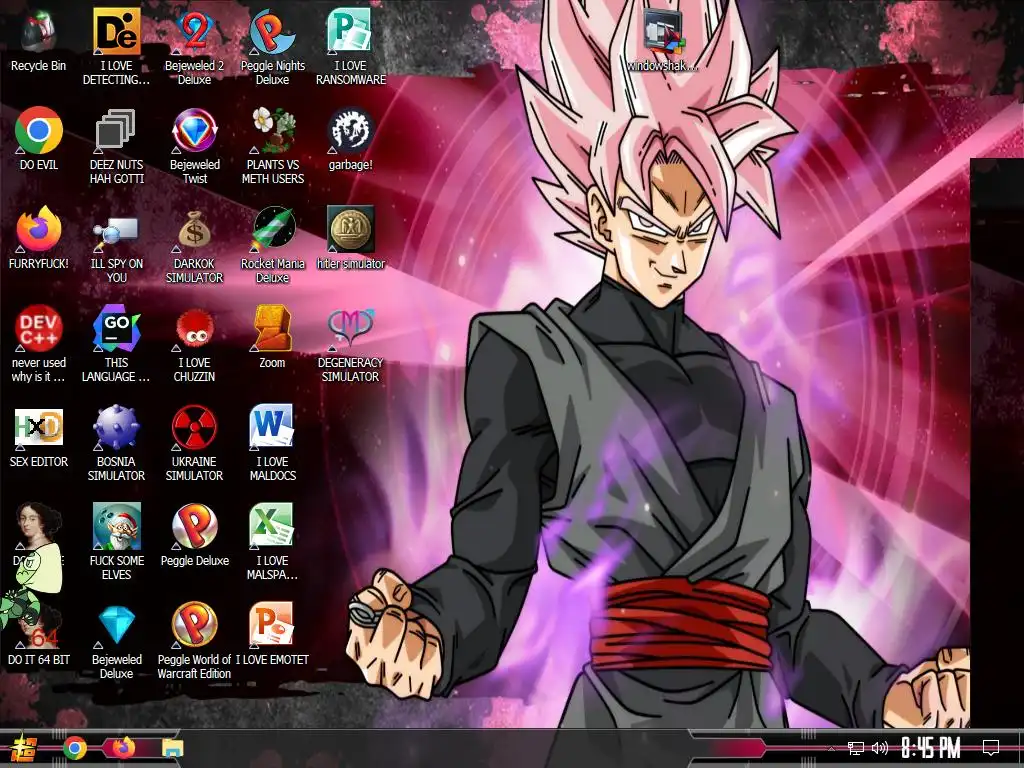Select the 'DEGENERACY SIMULATOR' heart icon
Image resolution: width=1024 pixels, height=768 pixels.
[350, 328]
